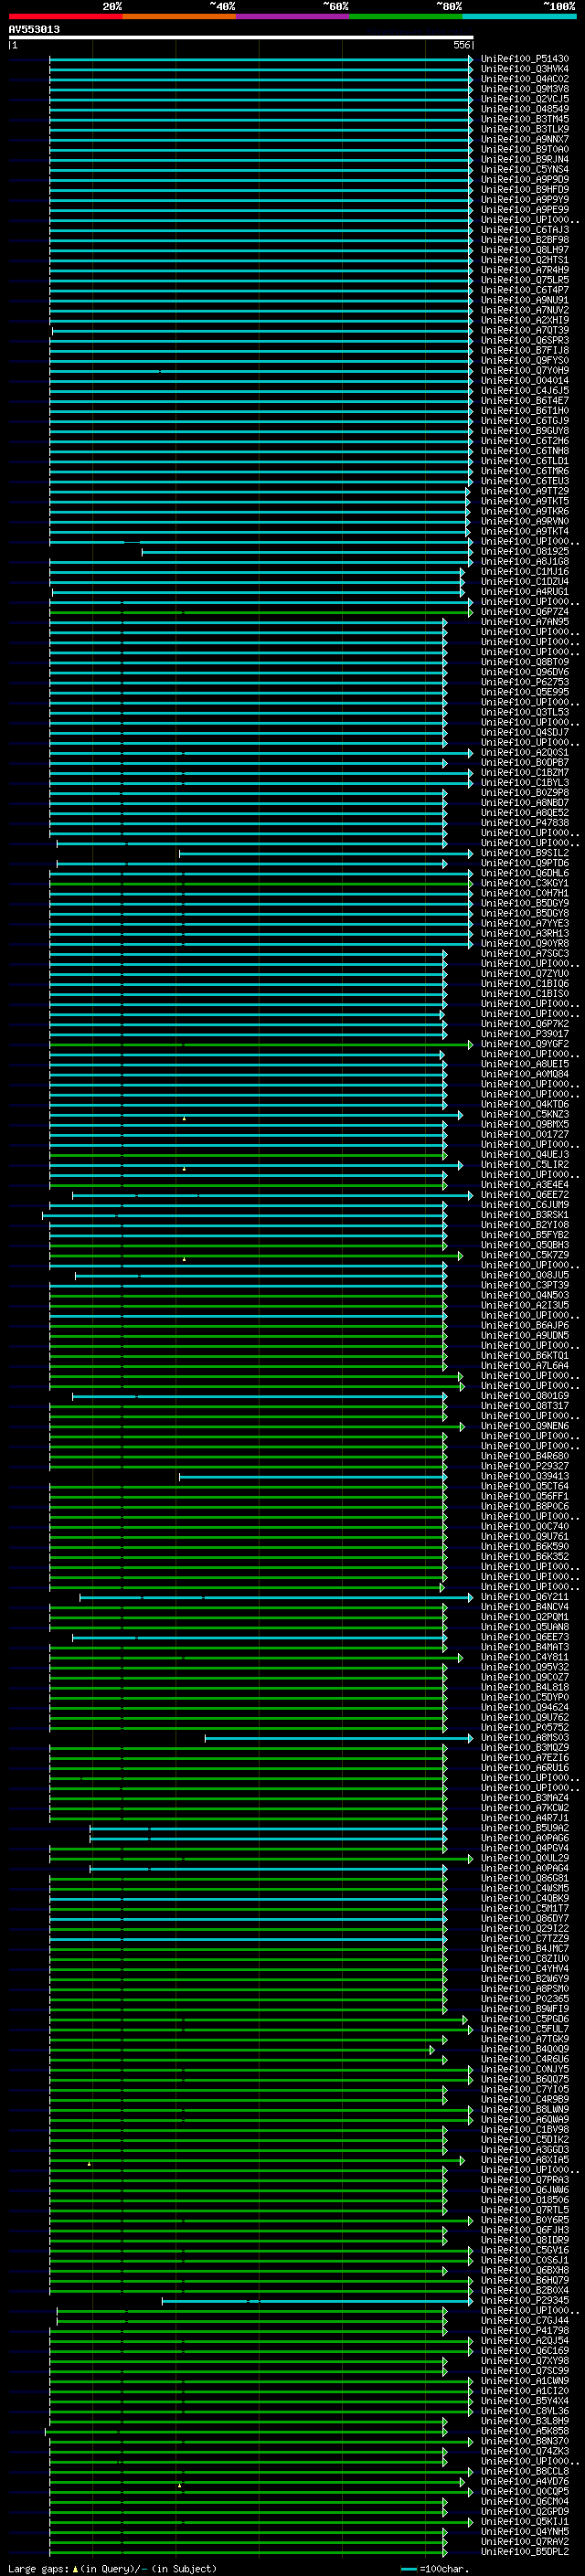Select the UniRef100_A5K858 label
Image resolution: width=585 pixels, height=2576 pixels.
coord(525,2431)
